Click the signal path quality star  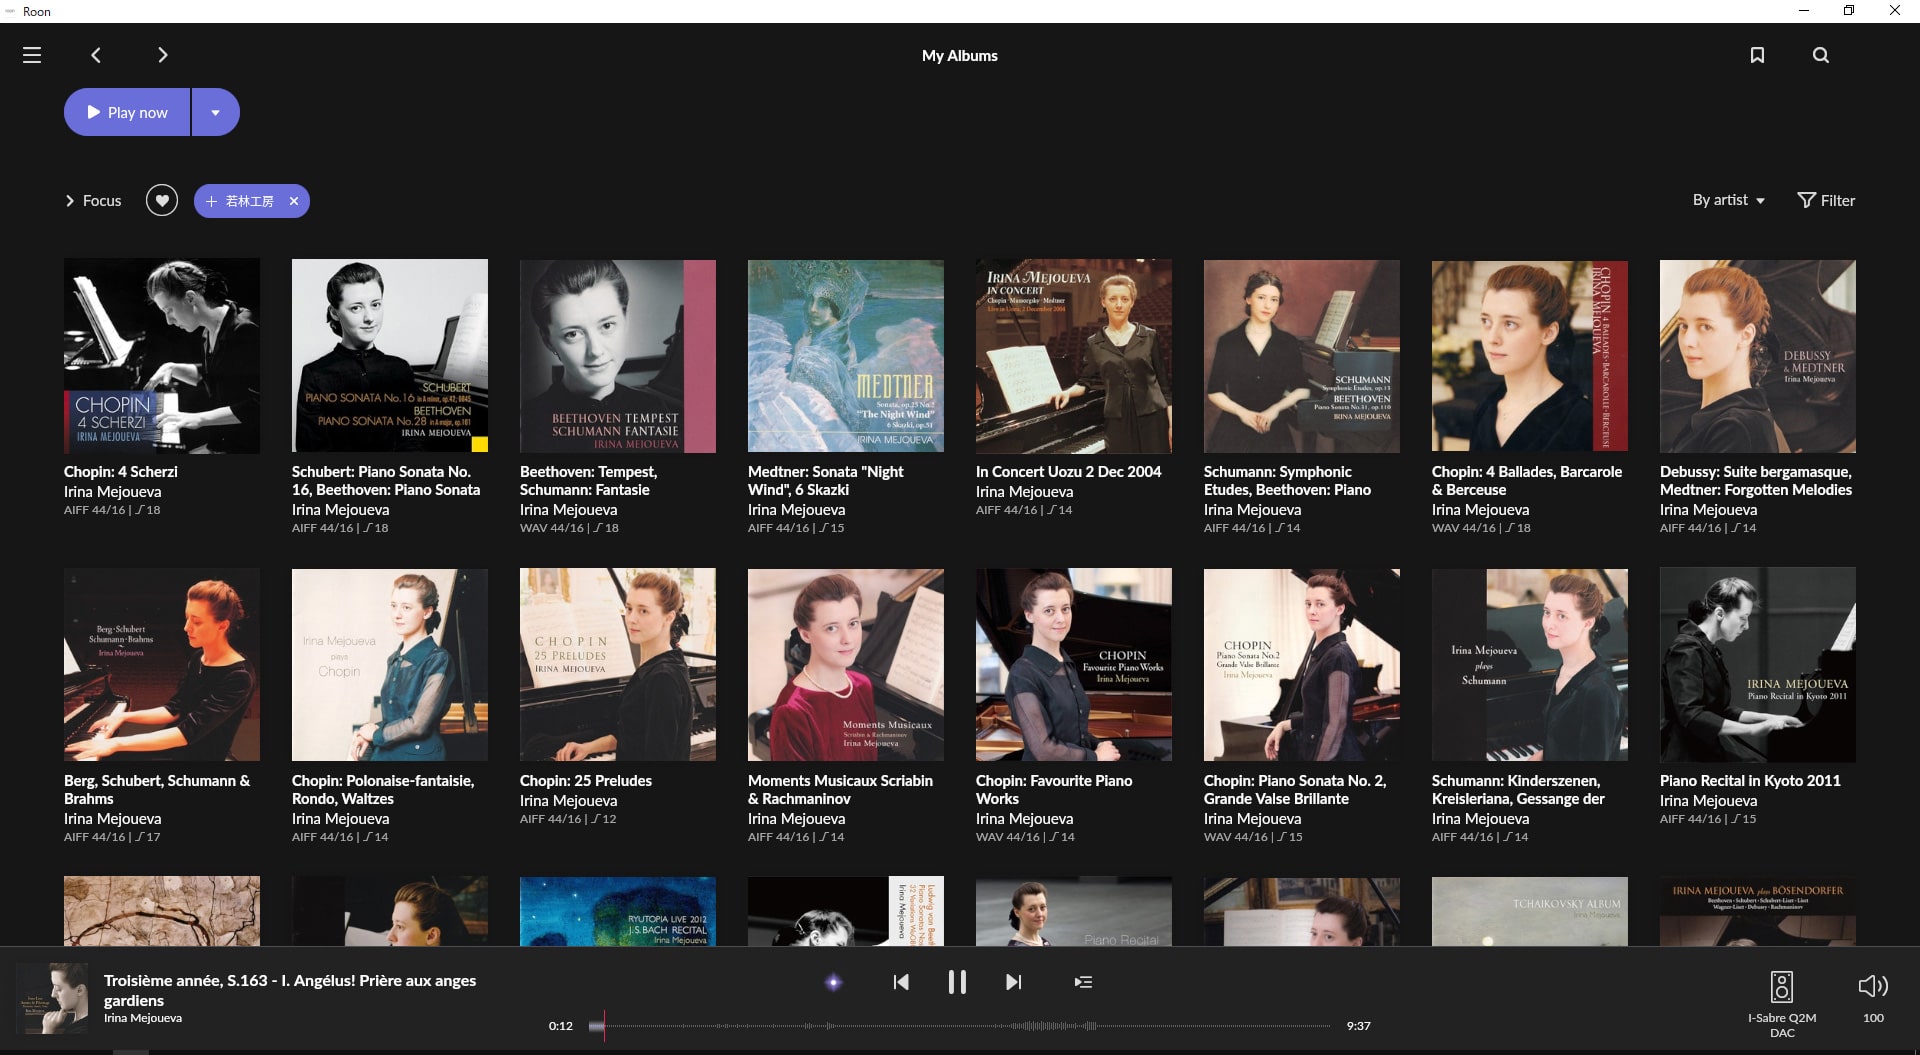pyautogui.click(x=833, y=982)
